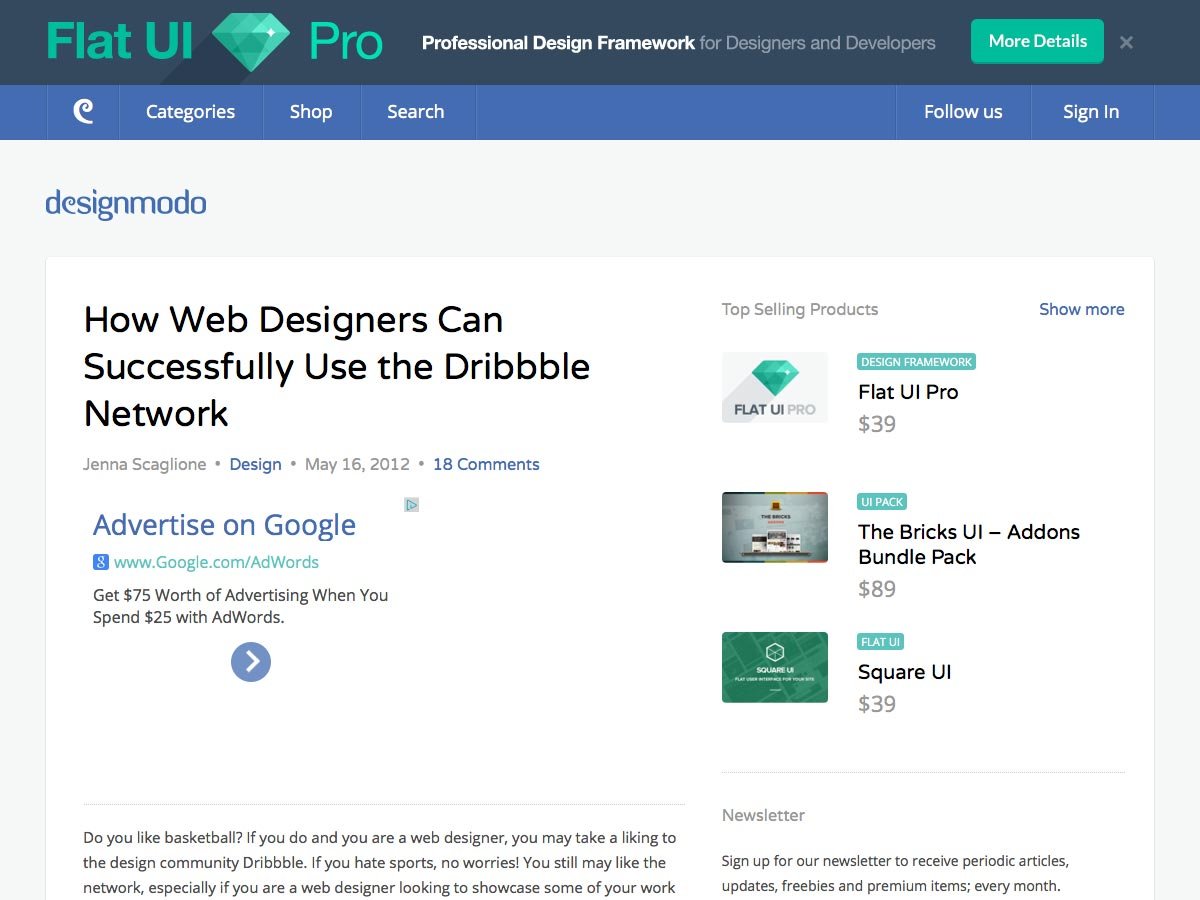Click Sign In in the navigation
1200x900 pixels.
pyautogui.click(x=1091, y=112)
